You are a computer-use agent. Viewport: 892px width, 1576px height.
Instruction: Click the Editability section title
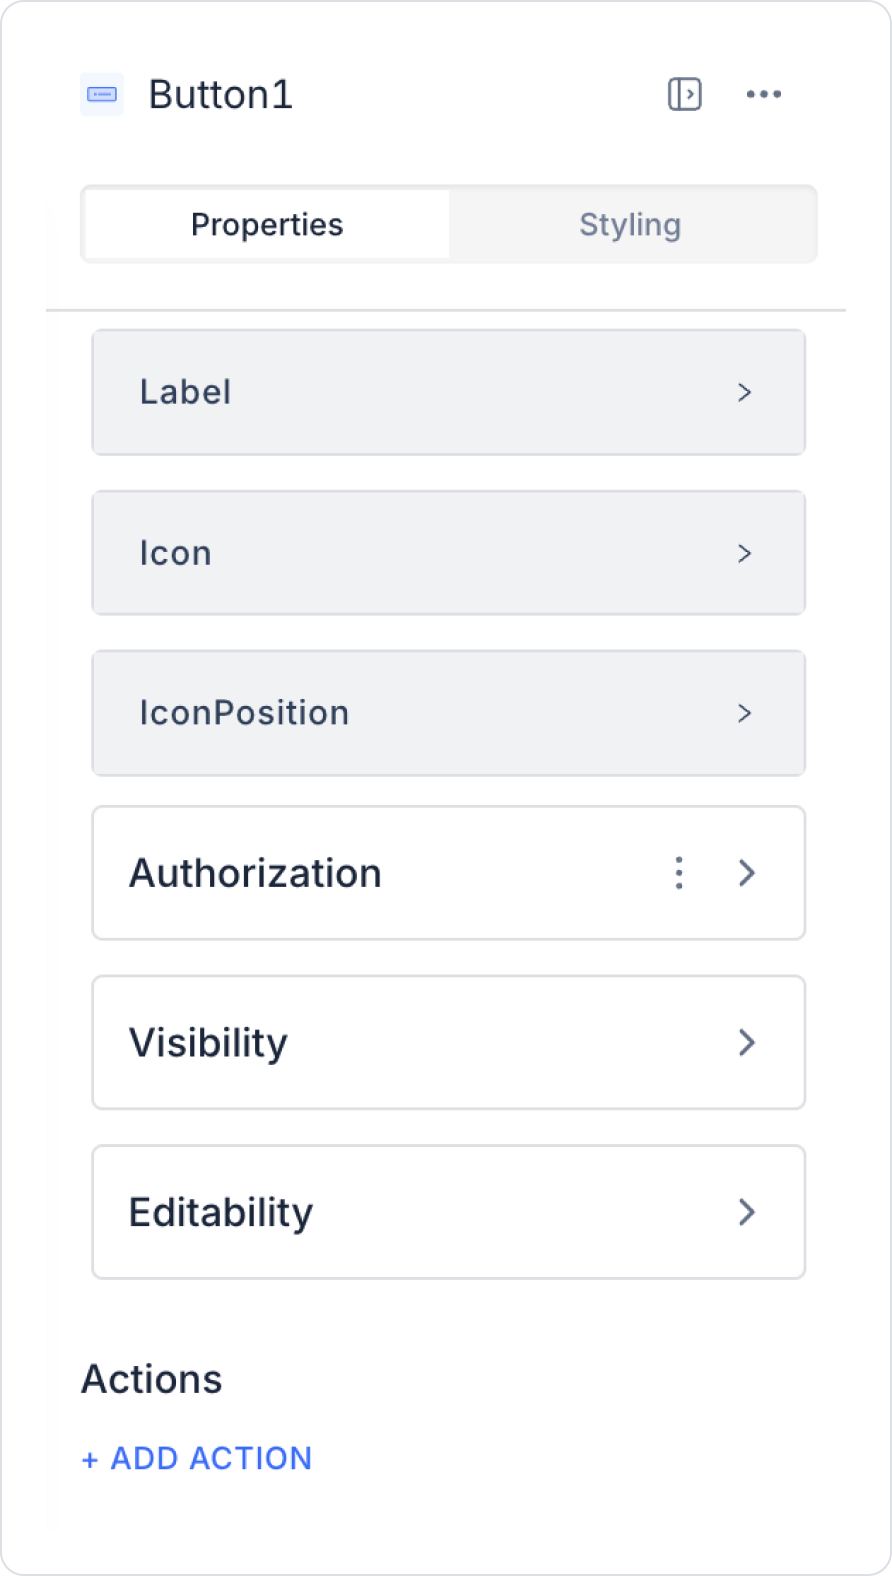pyautogui.click(x=221, y=1213)
